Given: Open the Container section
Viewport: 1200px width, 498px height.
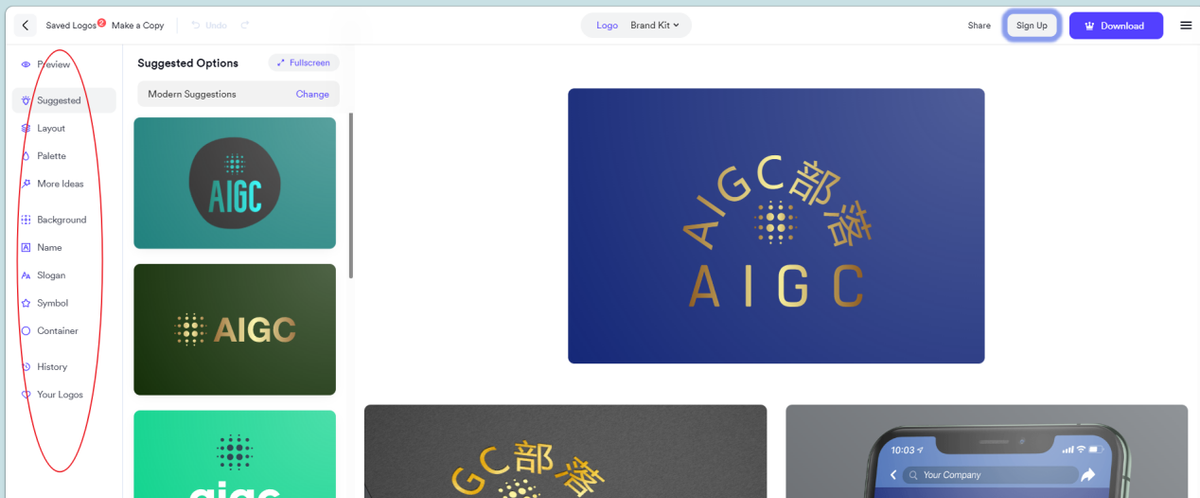Looking at the screenshot, I should (x=57, y=331).
